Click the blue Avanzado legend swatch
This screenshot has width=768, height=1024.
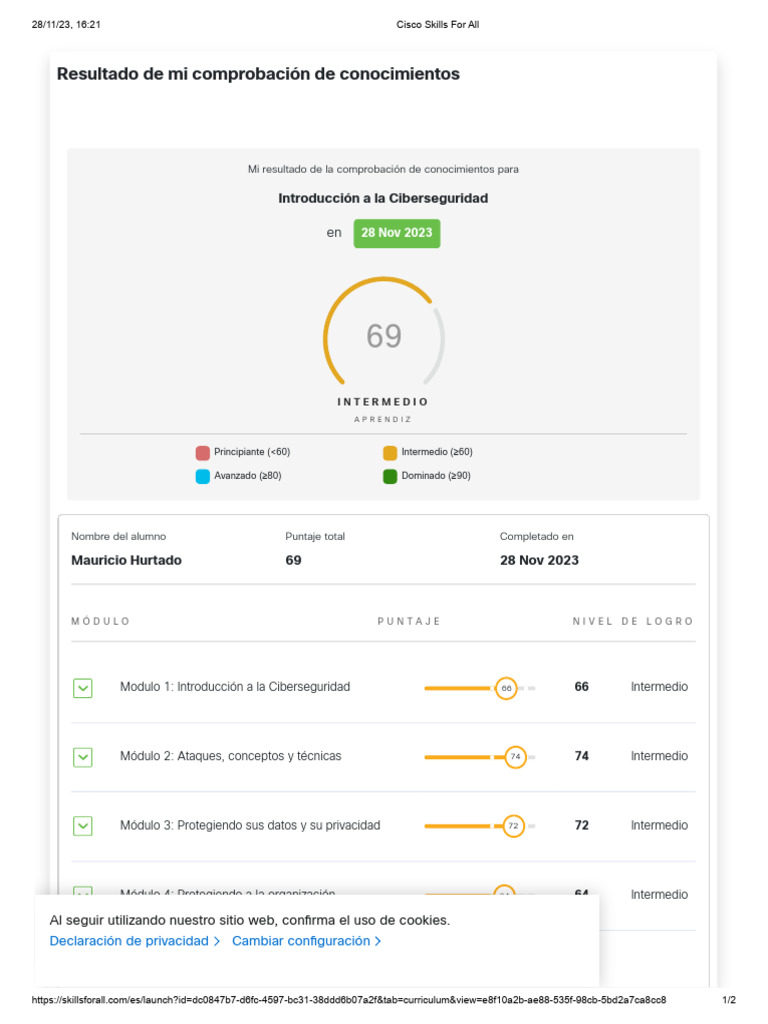[202, 476]
